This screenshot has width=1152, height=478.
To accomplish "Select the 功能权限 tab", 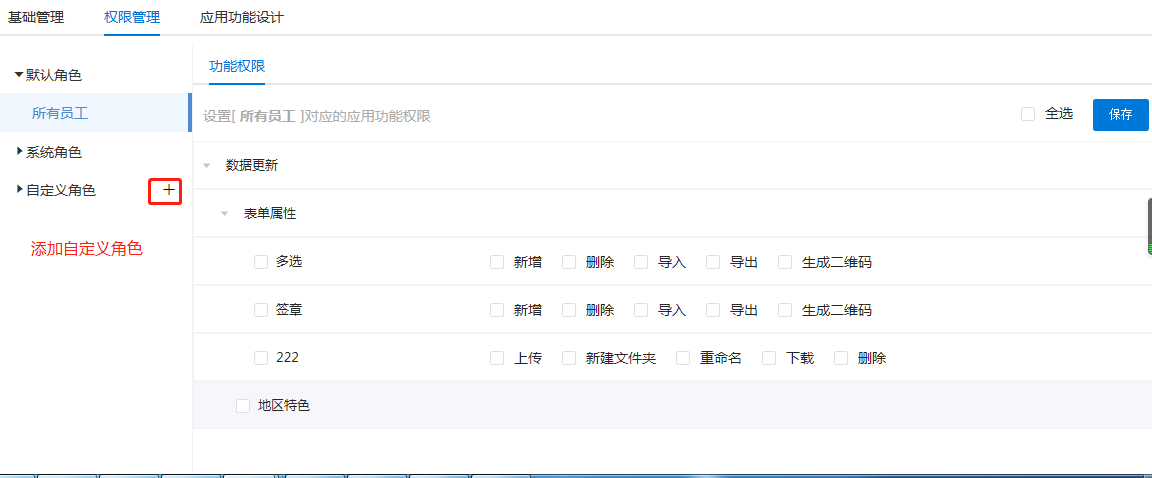I will 237,66.
